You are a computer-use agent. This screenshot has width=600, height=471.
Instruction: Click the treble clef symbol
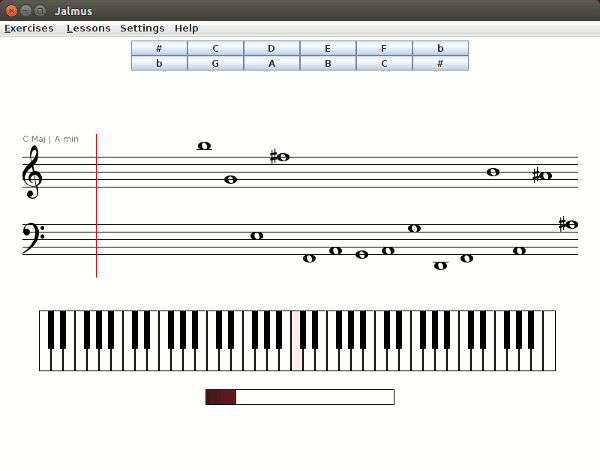[32, 171]
